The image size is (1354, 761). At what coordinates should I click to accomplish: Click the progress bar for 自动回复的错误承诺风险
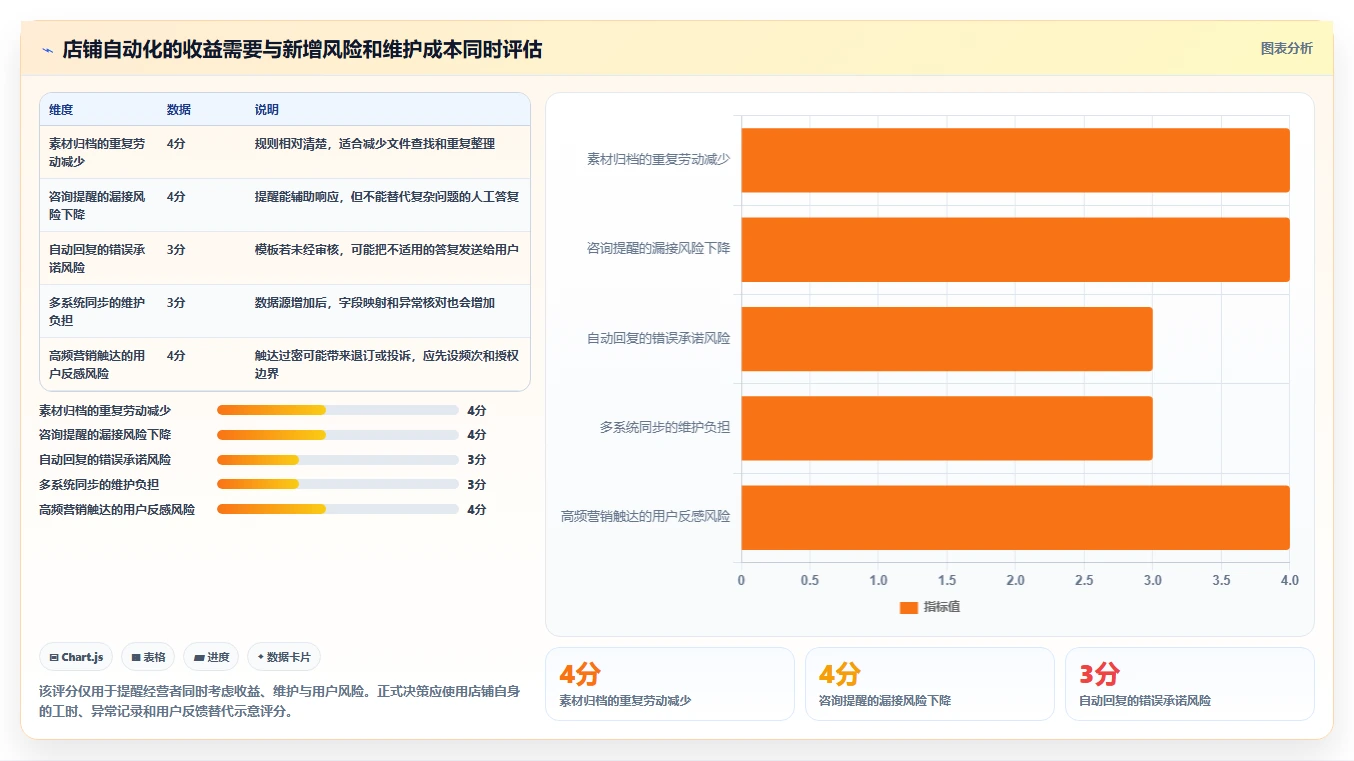point(338,460)
